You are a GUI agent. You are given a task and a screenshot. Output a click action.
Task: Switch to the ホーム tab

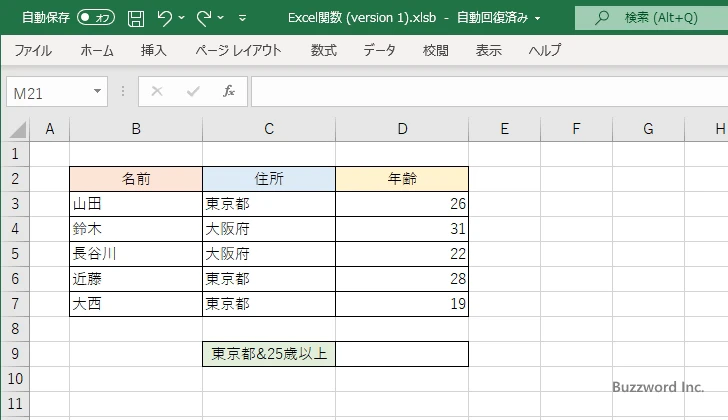pos(97,50)
